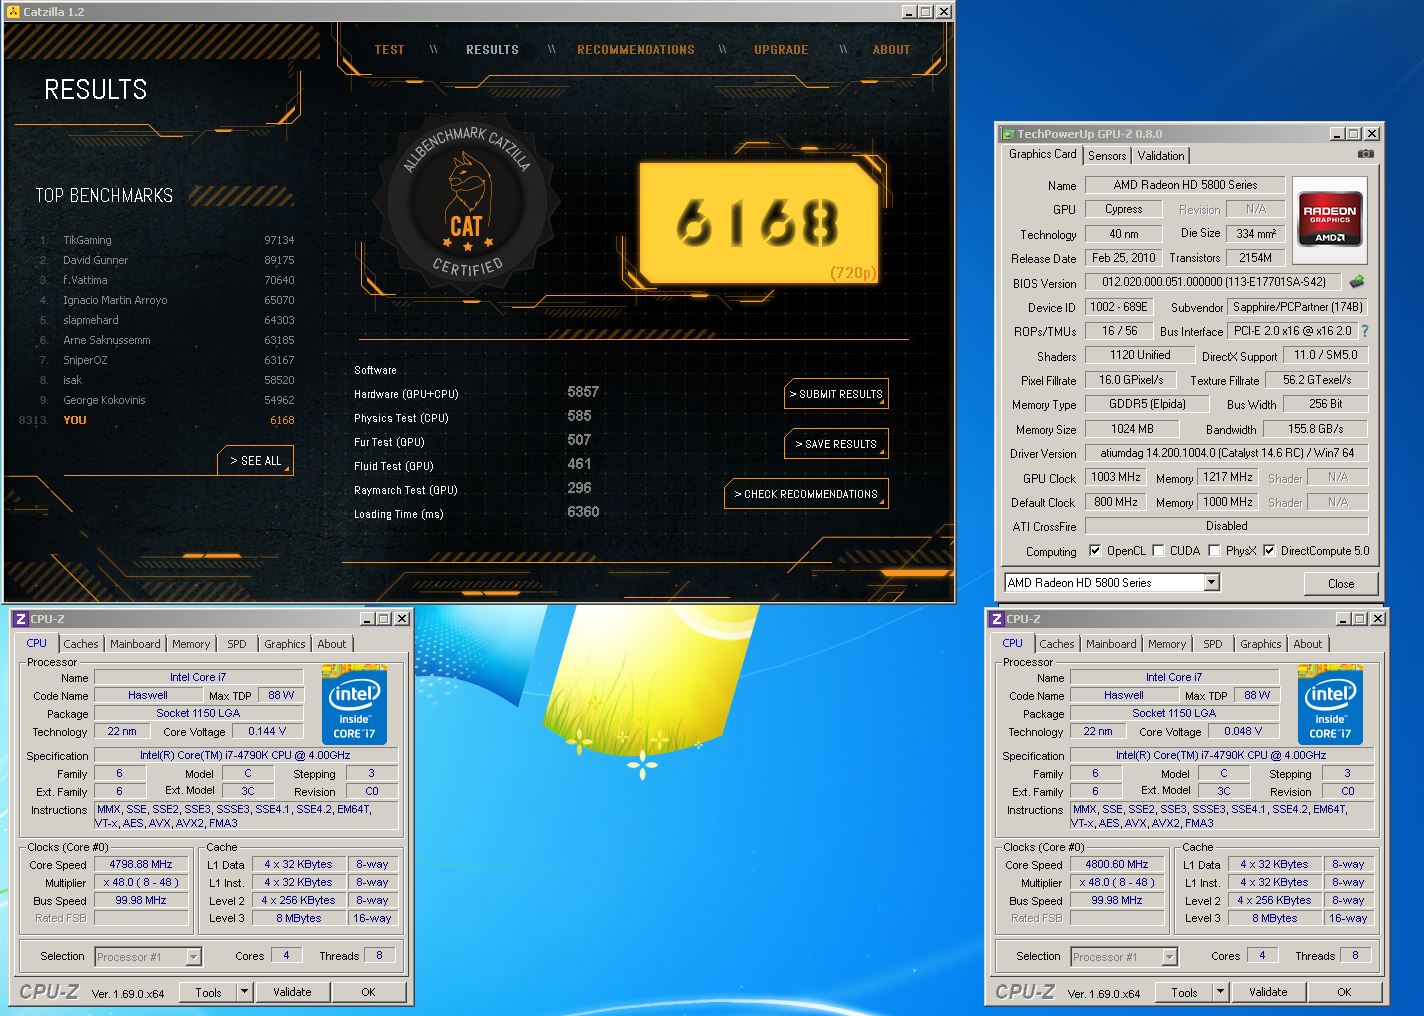Viewport: 1424px width, 1016px height.
Task: Click the Tools button in left CPU-Z
Action: [208, 992]
